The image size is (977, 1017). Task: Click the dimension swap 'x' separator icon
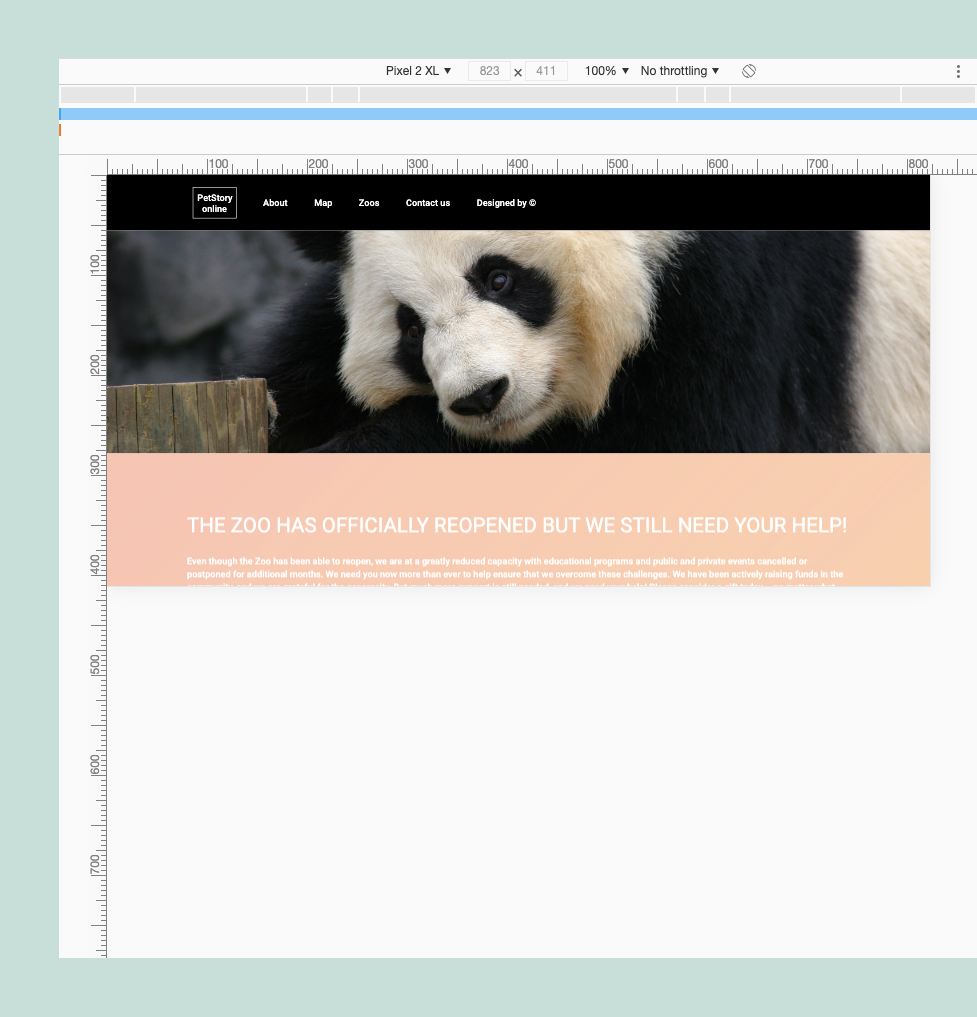point(517,71)
